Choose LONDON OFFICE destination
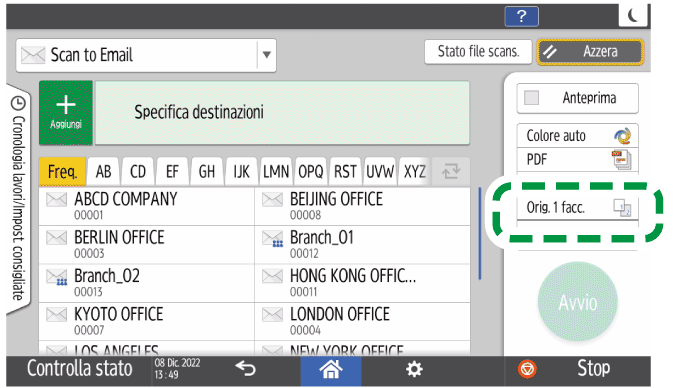The height and width of the screenshot is (388, 675). (x=362, y=321)
